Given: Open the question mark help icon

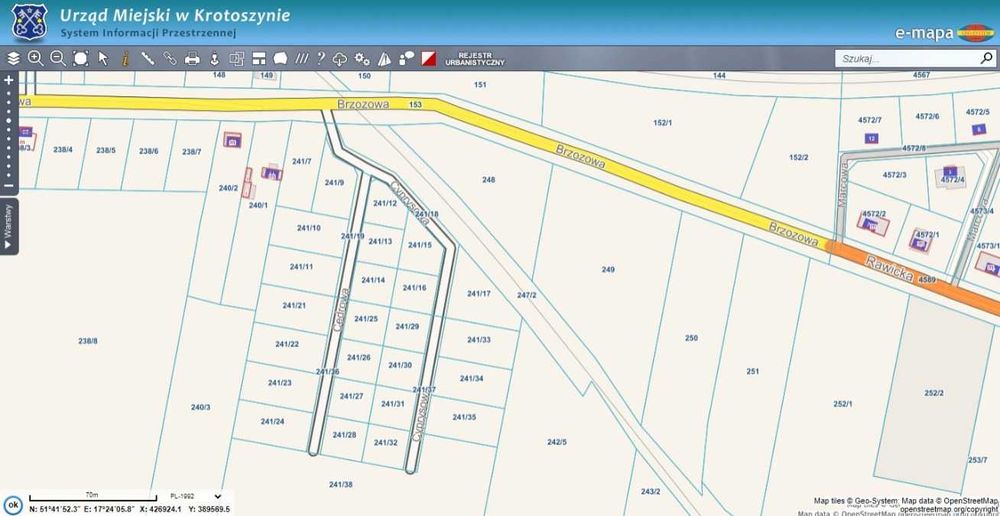Looking at the screenshot, I should 321,59.
